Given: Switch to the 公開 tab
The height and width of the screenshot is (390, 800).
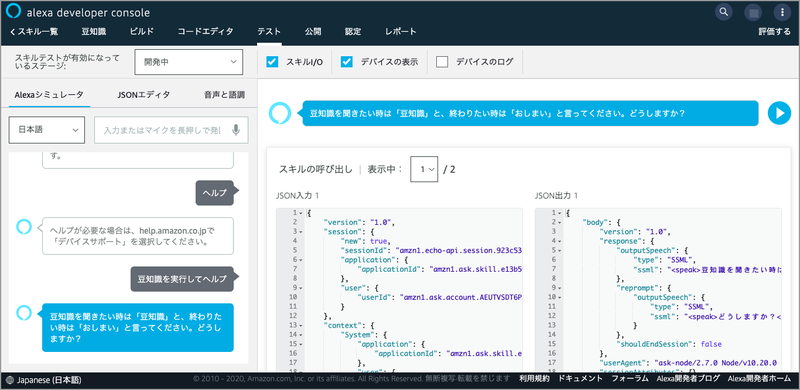Looking at the screenshot, I should pos(313,32).
